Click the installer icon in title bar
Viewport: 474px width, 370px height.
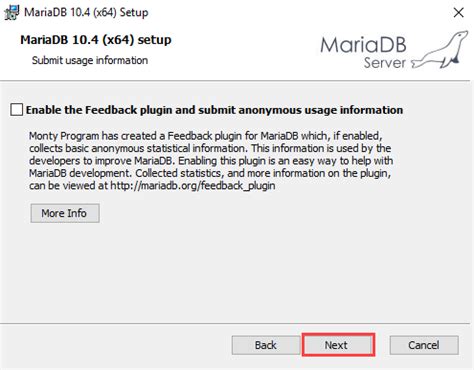[x=11, y=13]
